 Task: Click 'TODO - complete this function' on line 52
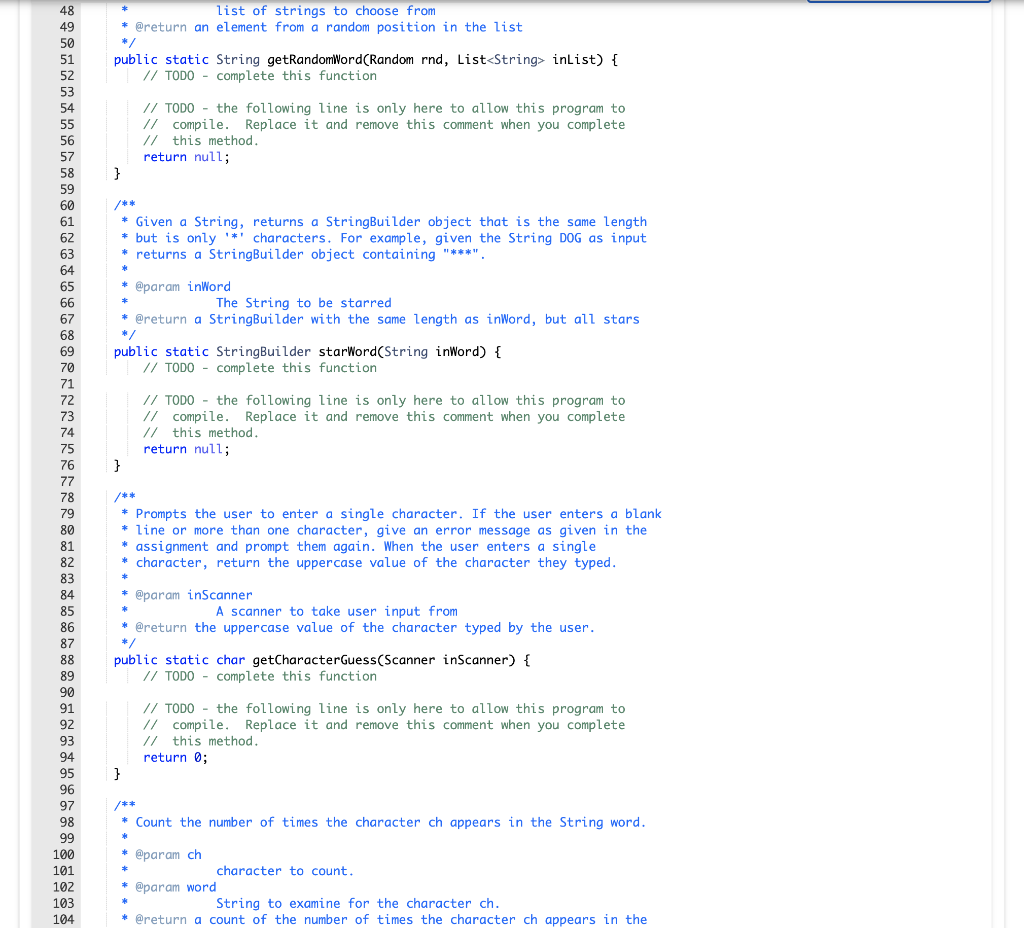[x=260, y=76]
